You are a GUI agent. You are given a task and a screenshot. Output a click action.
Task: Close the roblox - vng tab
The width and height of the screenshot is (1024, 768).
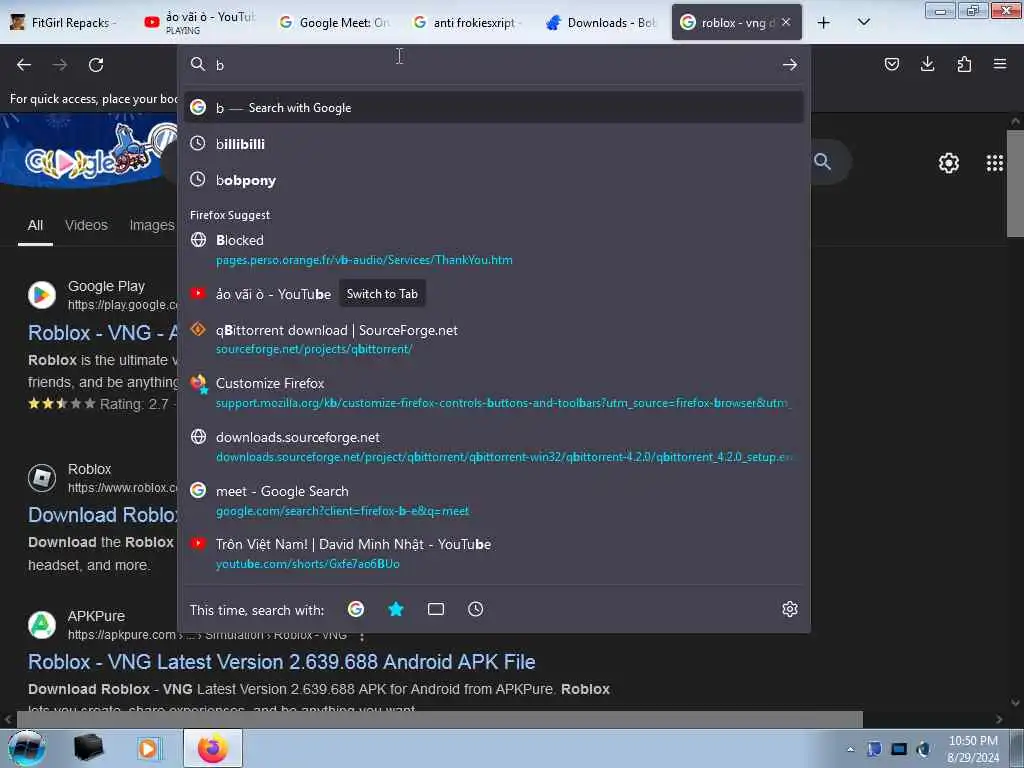(x=786, y=22)
